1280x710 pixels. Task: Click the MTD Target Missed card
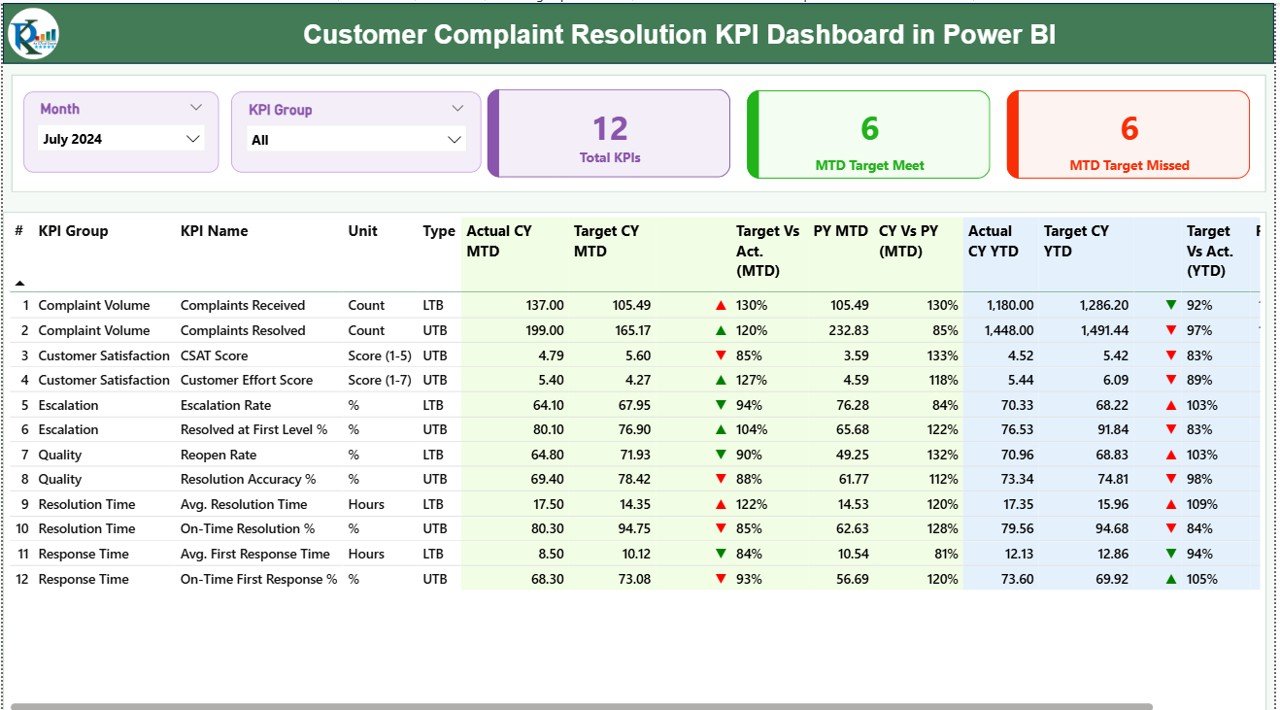click(x=1129, y=134)
